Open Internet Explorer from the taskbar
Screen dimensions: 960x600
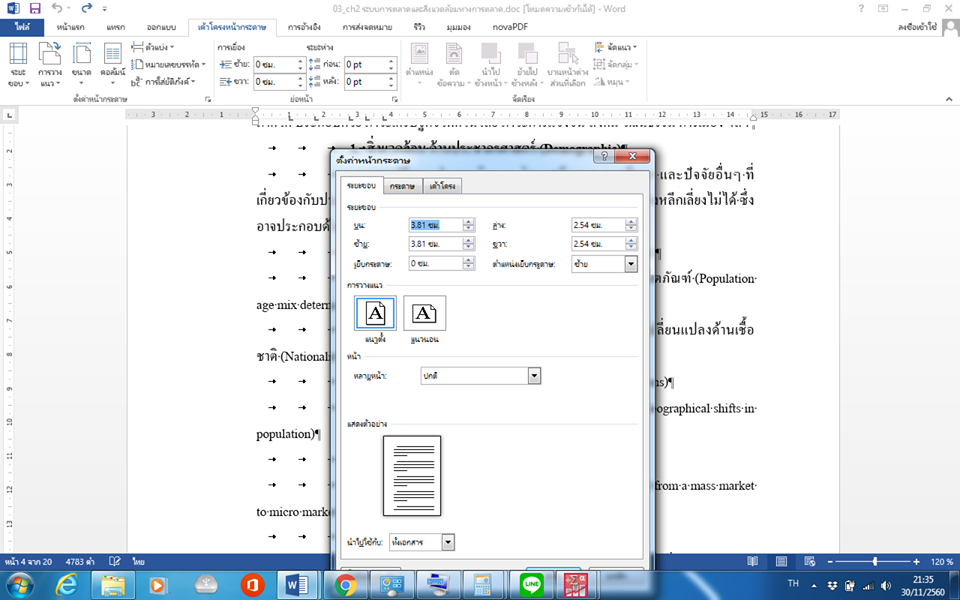[x=66, y=585]
